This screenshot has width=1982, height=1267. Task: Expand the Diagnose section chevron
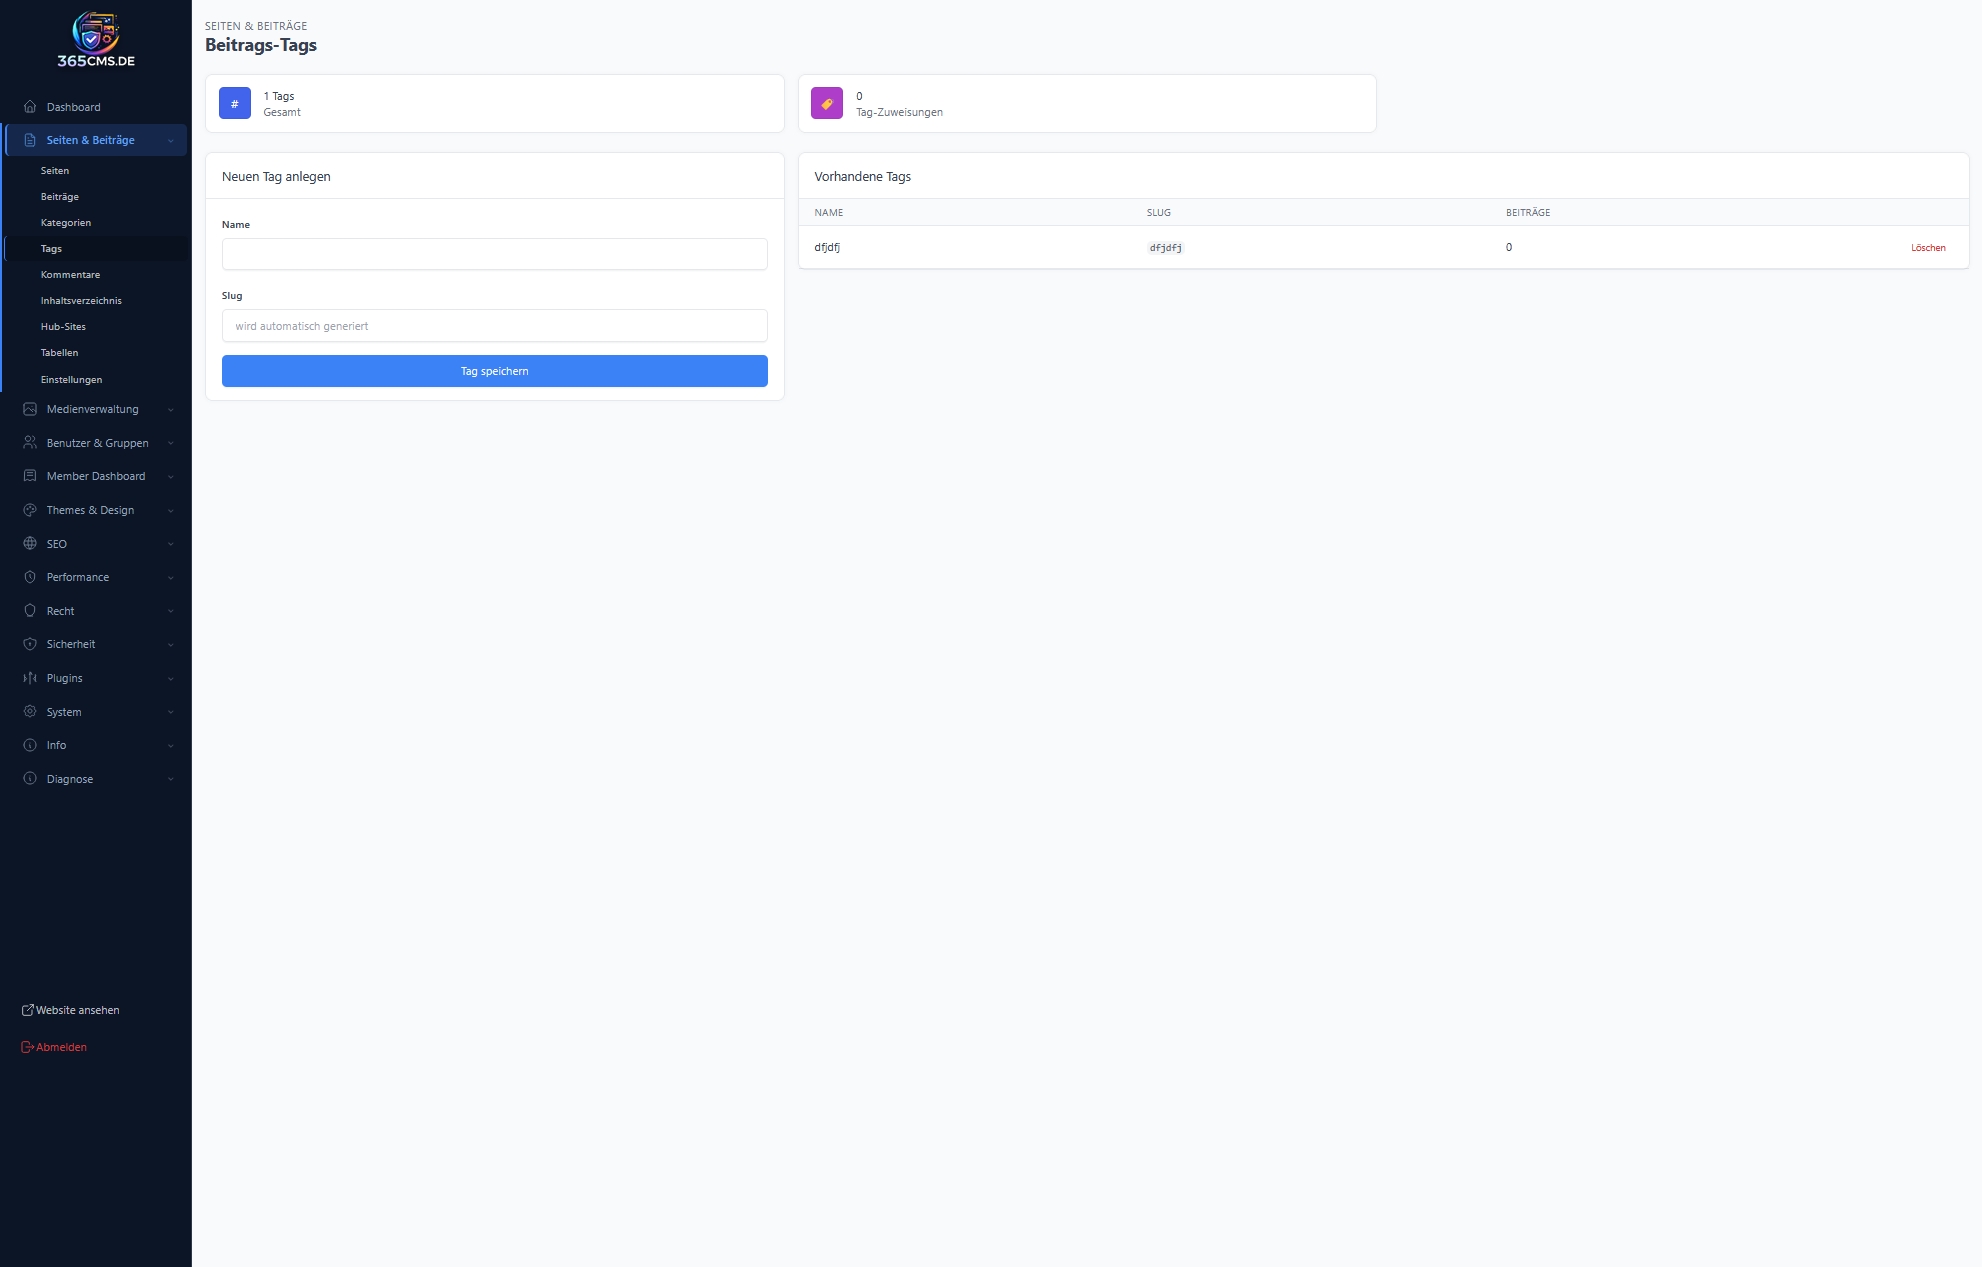pyautogui.click(x=171, y=779)
